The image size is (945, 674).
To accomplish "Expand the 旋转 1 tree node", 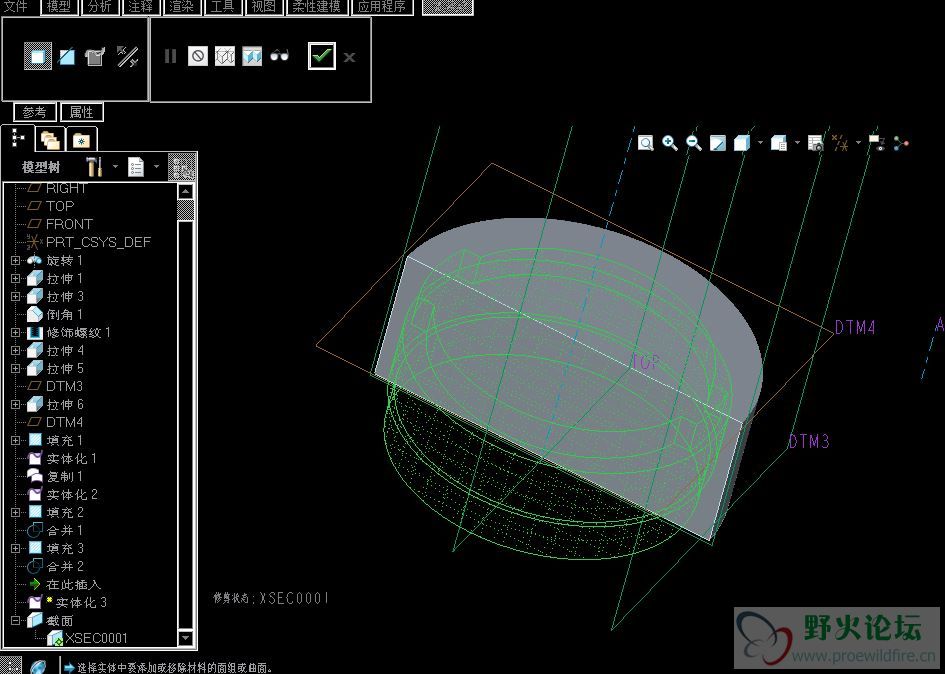I will click(x=16, y=260).
